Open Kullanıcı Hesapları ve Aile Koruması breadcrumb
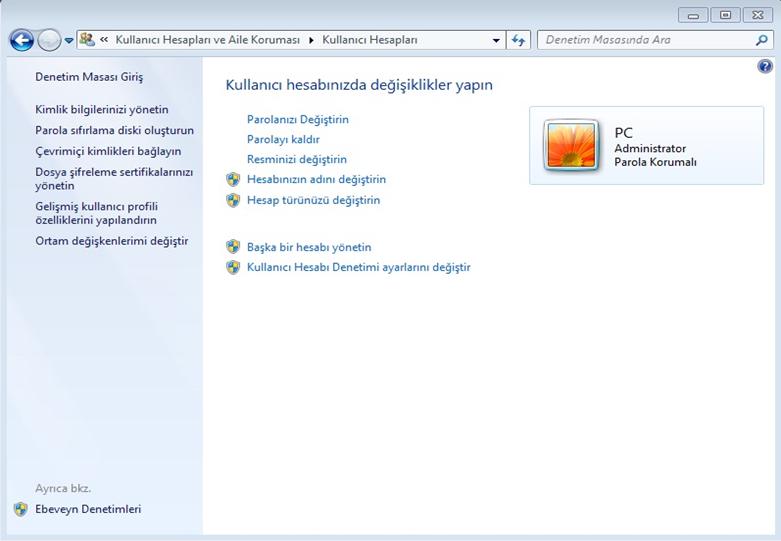This screenshot has height=541, width=781. 208,40
